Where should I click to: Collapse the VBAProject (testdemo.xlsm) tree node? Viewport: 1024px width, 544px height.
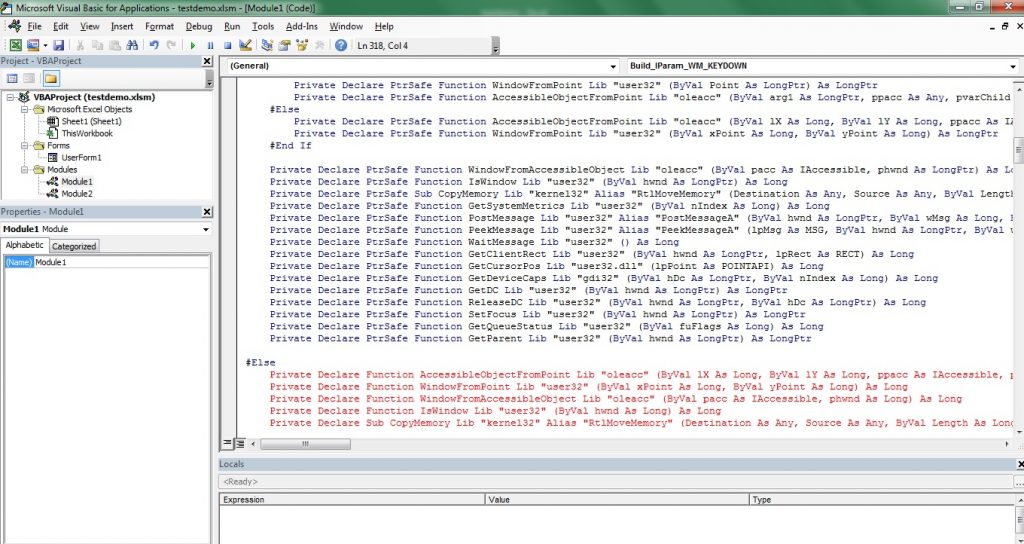tap(11, 97)
